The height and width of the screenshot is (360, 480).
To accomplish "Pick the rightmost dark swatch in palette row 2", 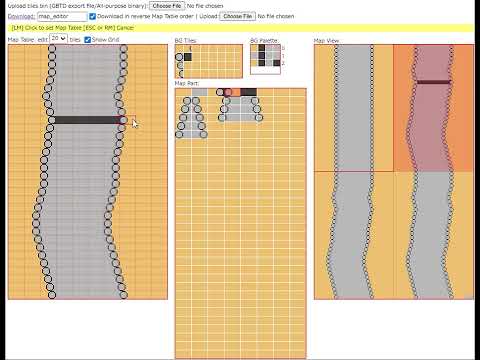I will coord(277,63).
